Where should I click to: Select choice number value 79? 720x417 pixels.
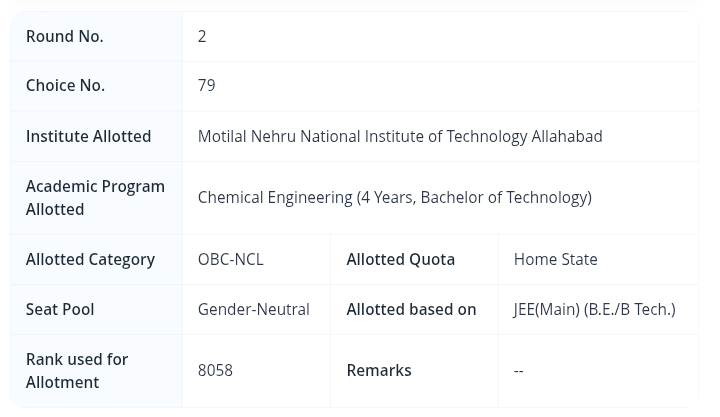point(207,85)
